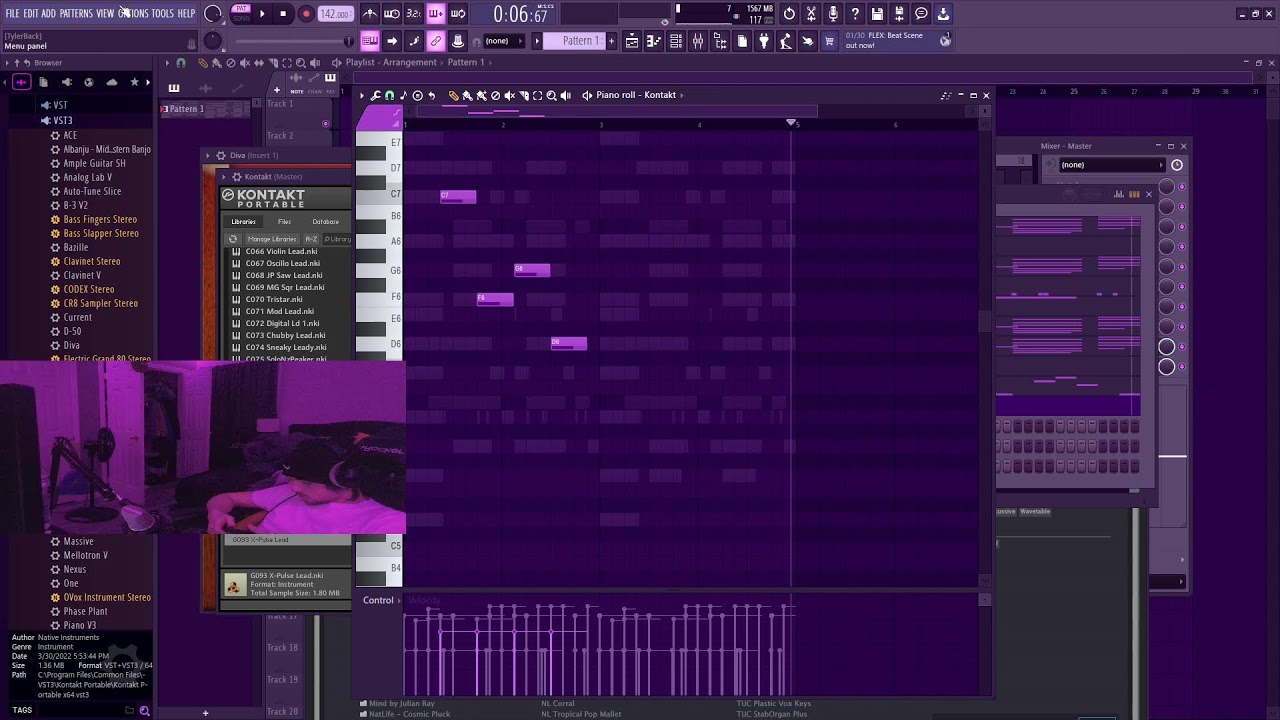Click A-Z sort button in Kontakt
1280x720 pixels.
(311, 239)
